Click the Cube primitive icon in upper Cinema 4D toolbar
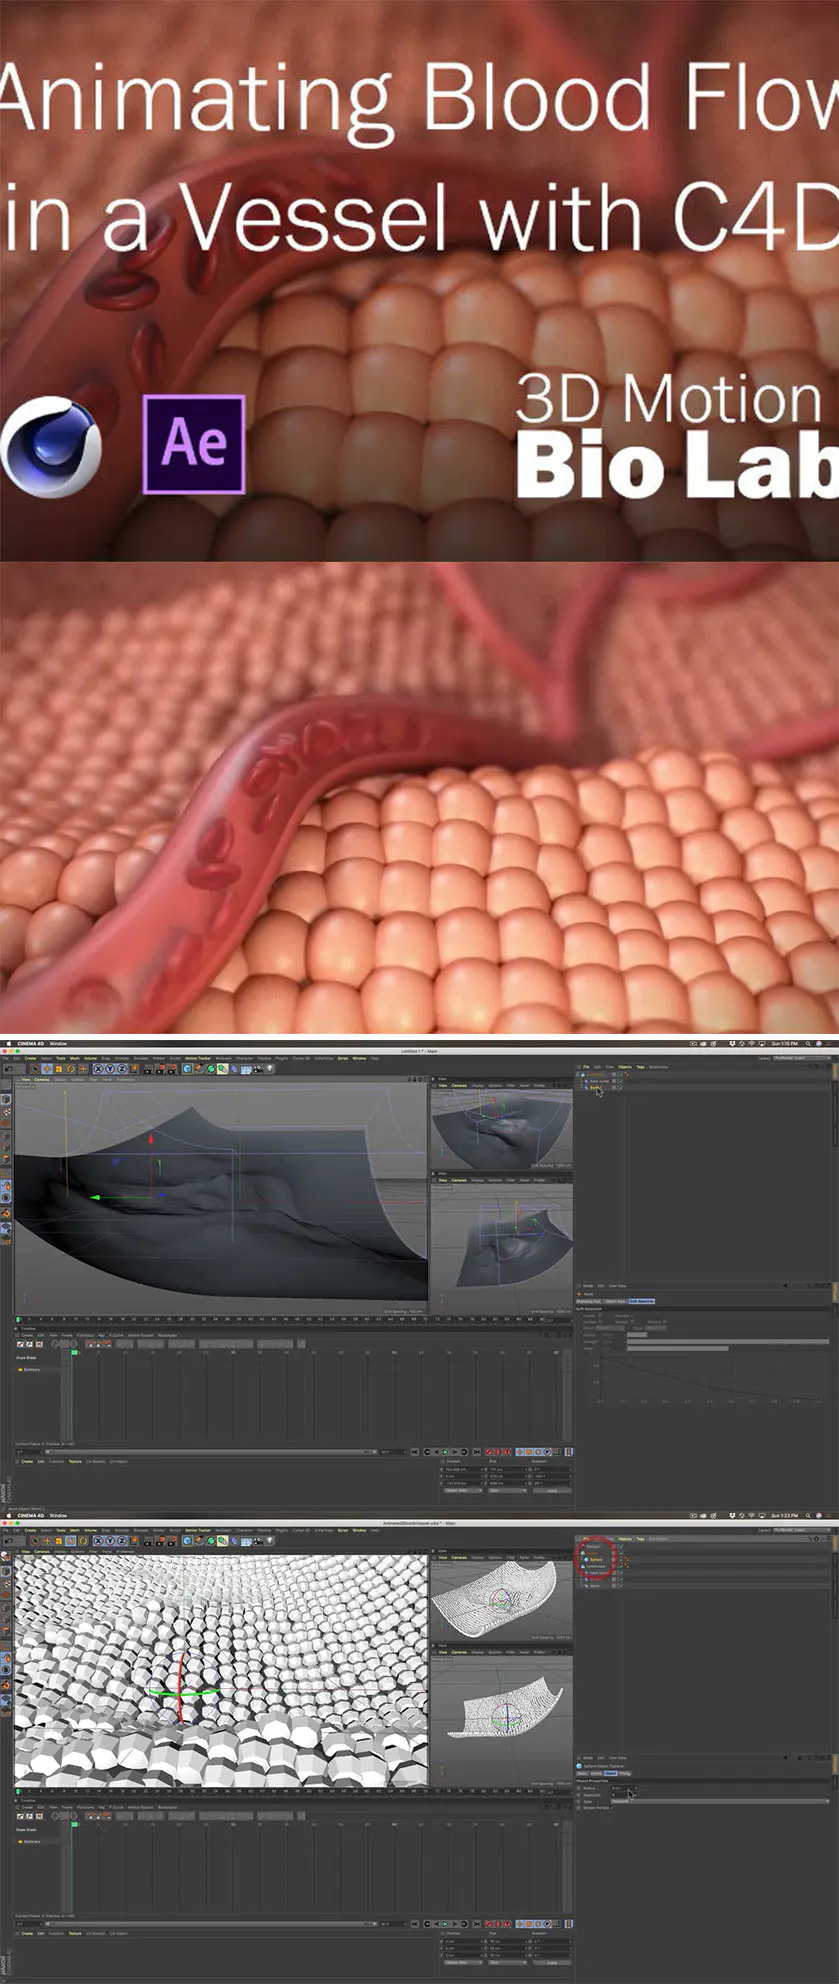Image resolution: width=839 pixels, height=1984 pixels. coord(187,1068)
